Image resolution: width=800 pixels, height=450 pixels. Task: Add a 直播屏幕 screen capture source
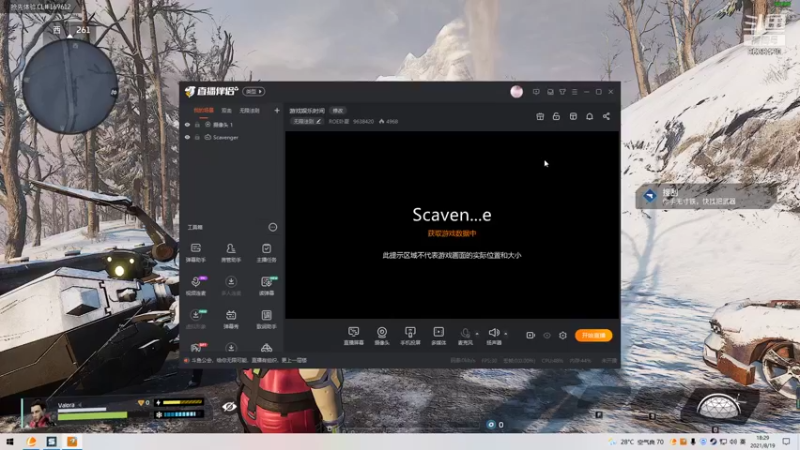(x=354, y=336)
